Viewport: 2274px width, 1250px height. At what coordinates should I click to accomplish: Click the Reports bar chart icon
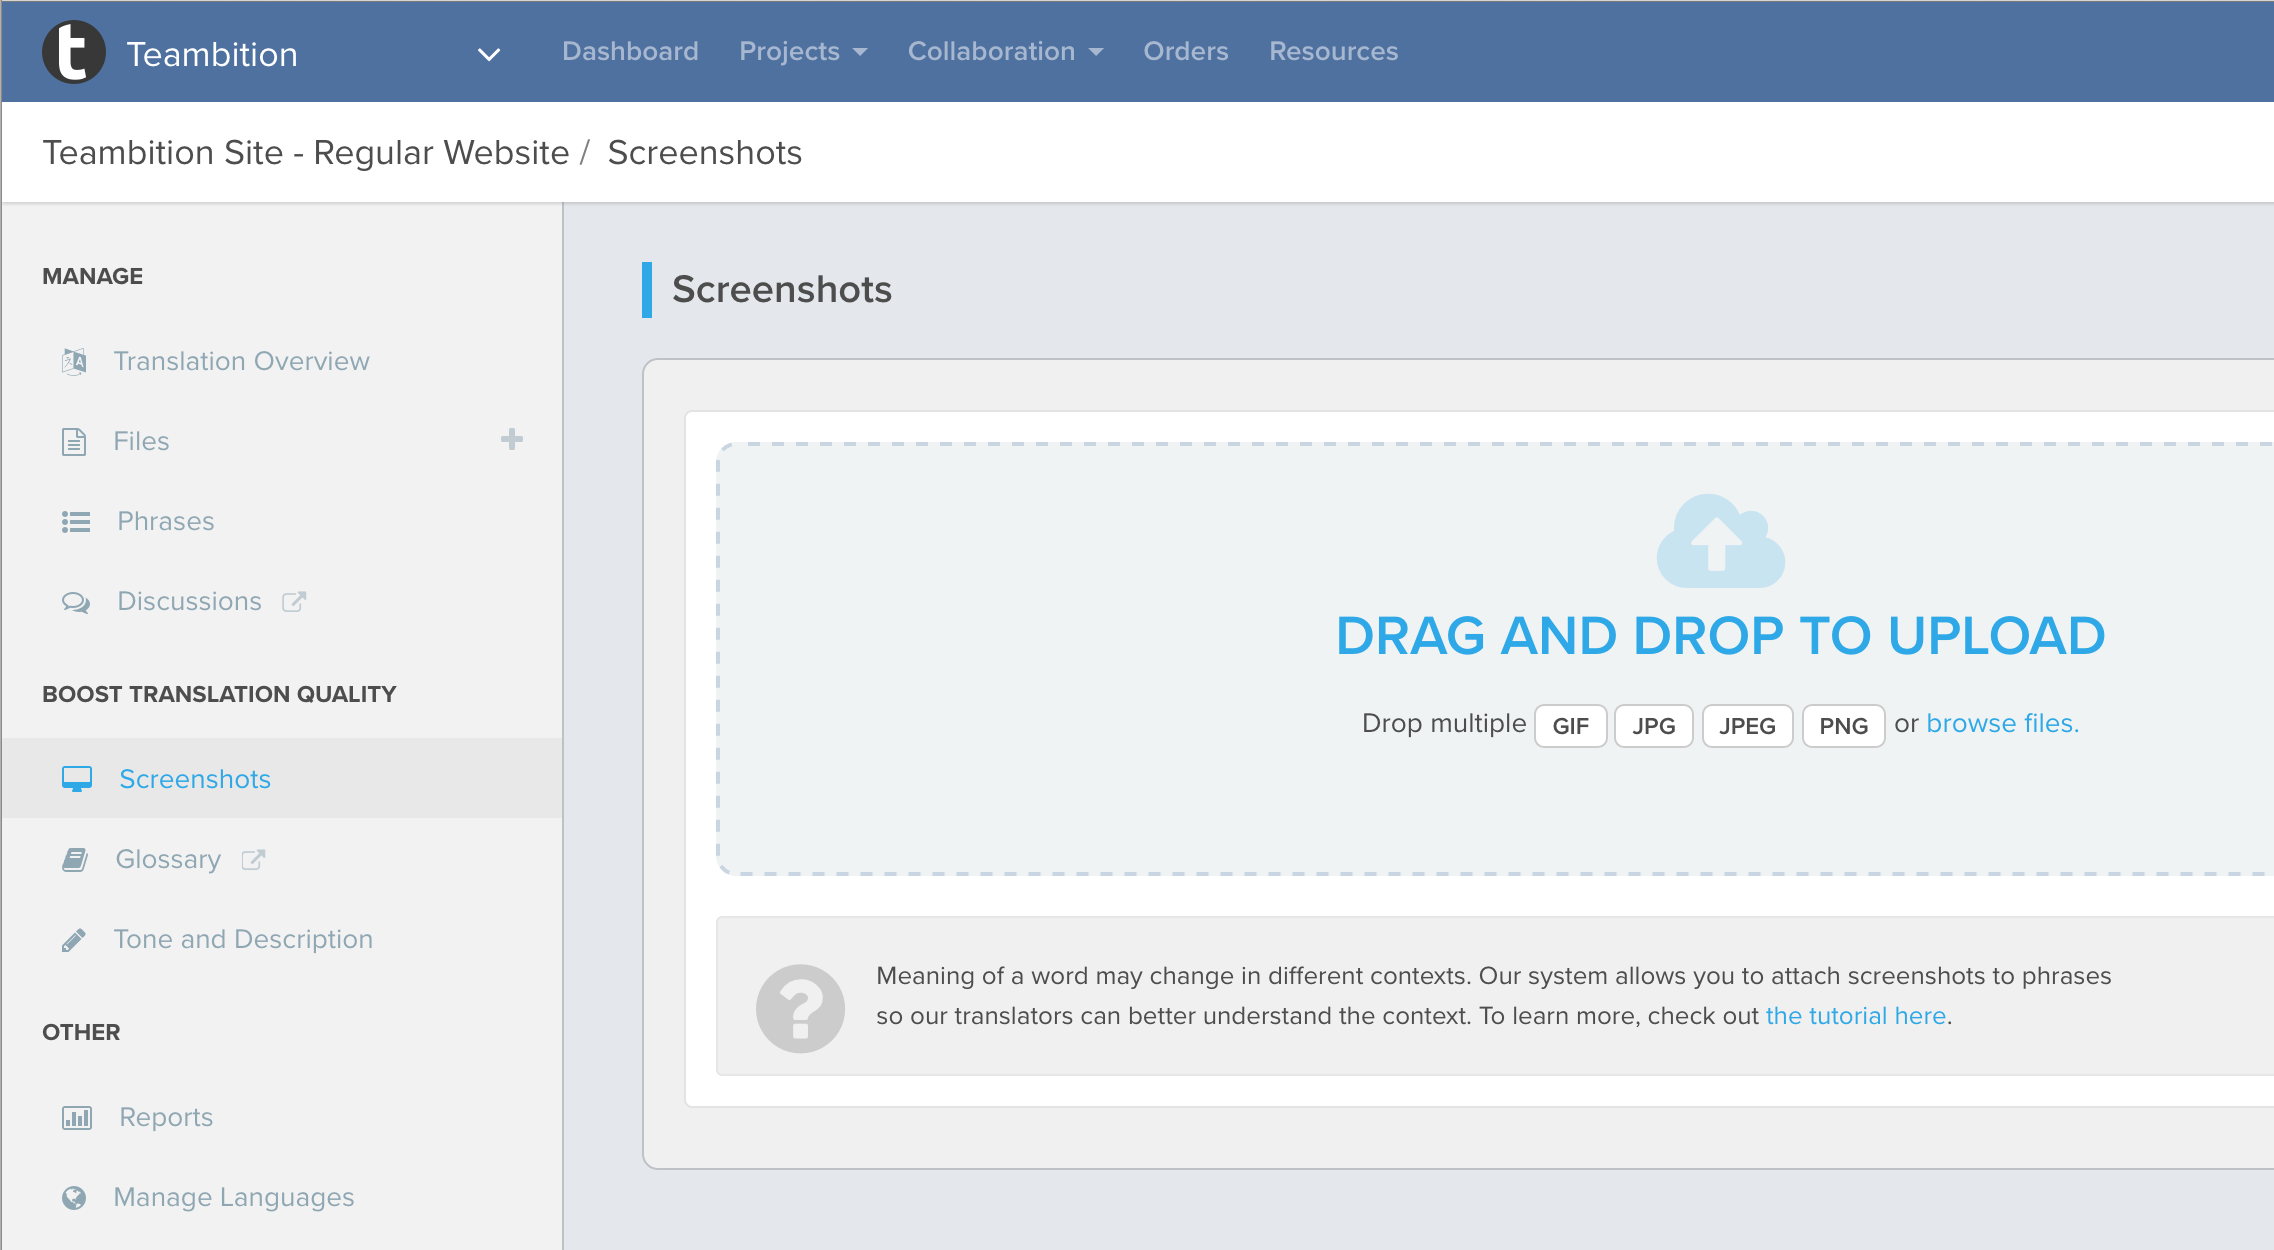[x=77, y=1118]
